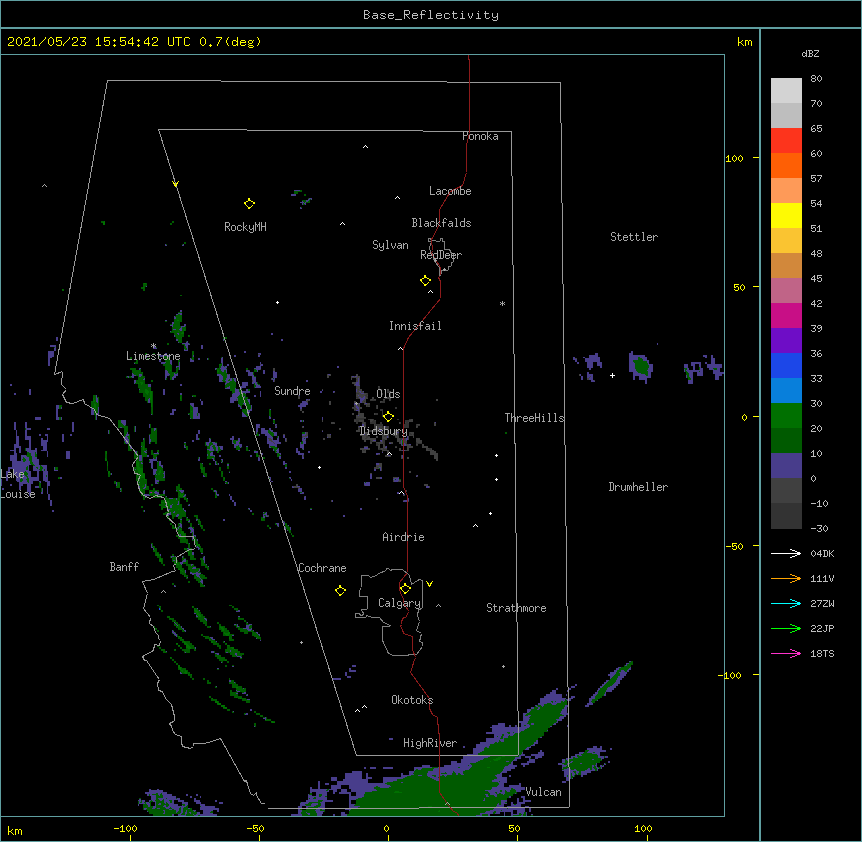Click the orange 111V arrow icon
This screenshot has width=862, height=842.
tap(786, 578)
